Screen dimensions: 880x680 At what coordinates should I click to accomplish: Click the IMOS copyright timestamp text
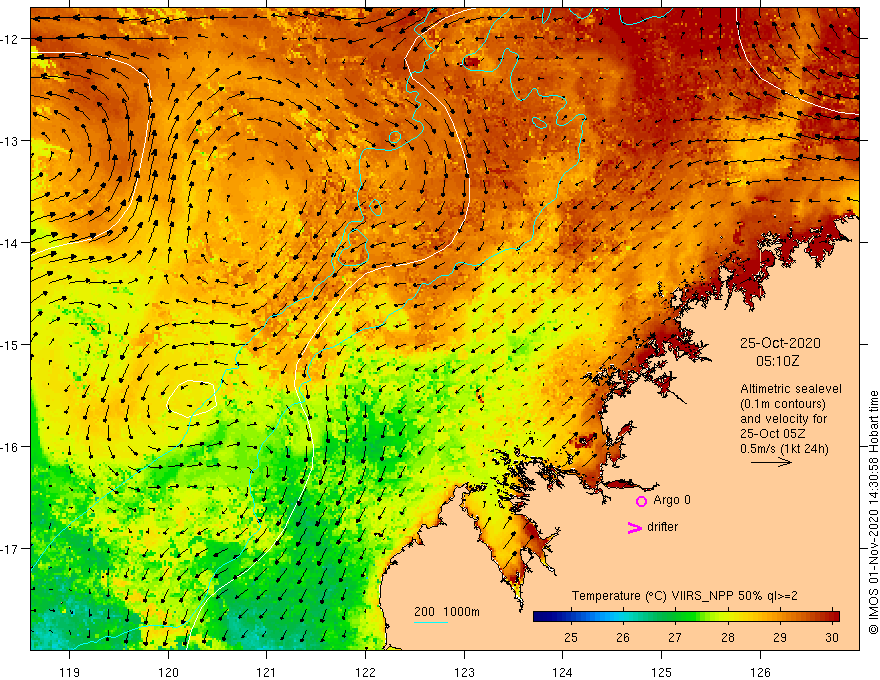tap(873, 512)
